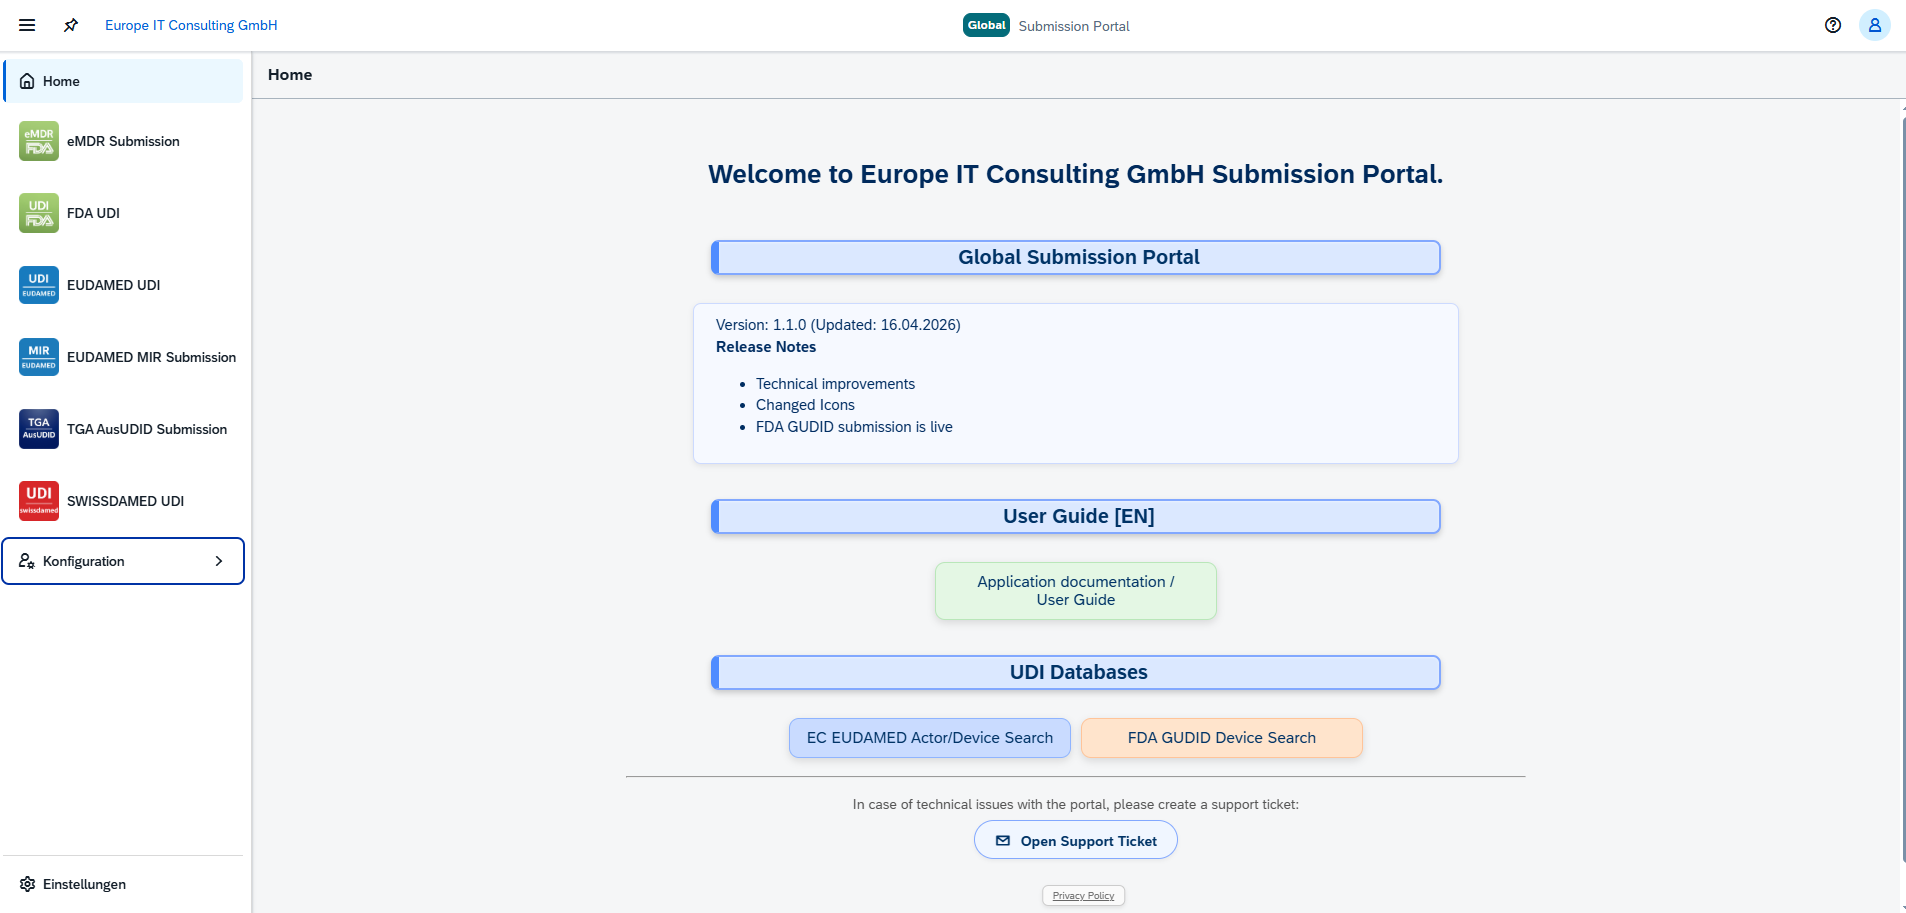Open the Privacy Policy link
Viewport: 1906px width, 913px height.
pos(1083,896)
